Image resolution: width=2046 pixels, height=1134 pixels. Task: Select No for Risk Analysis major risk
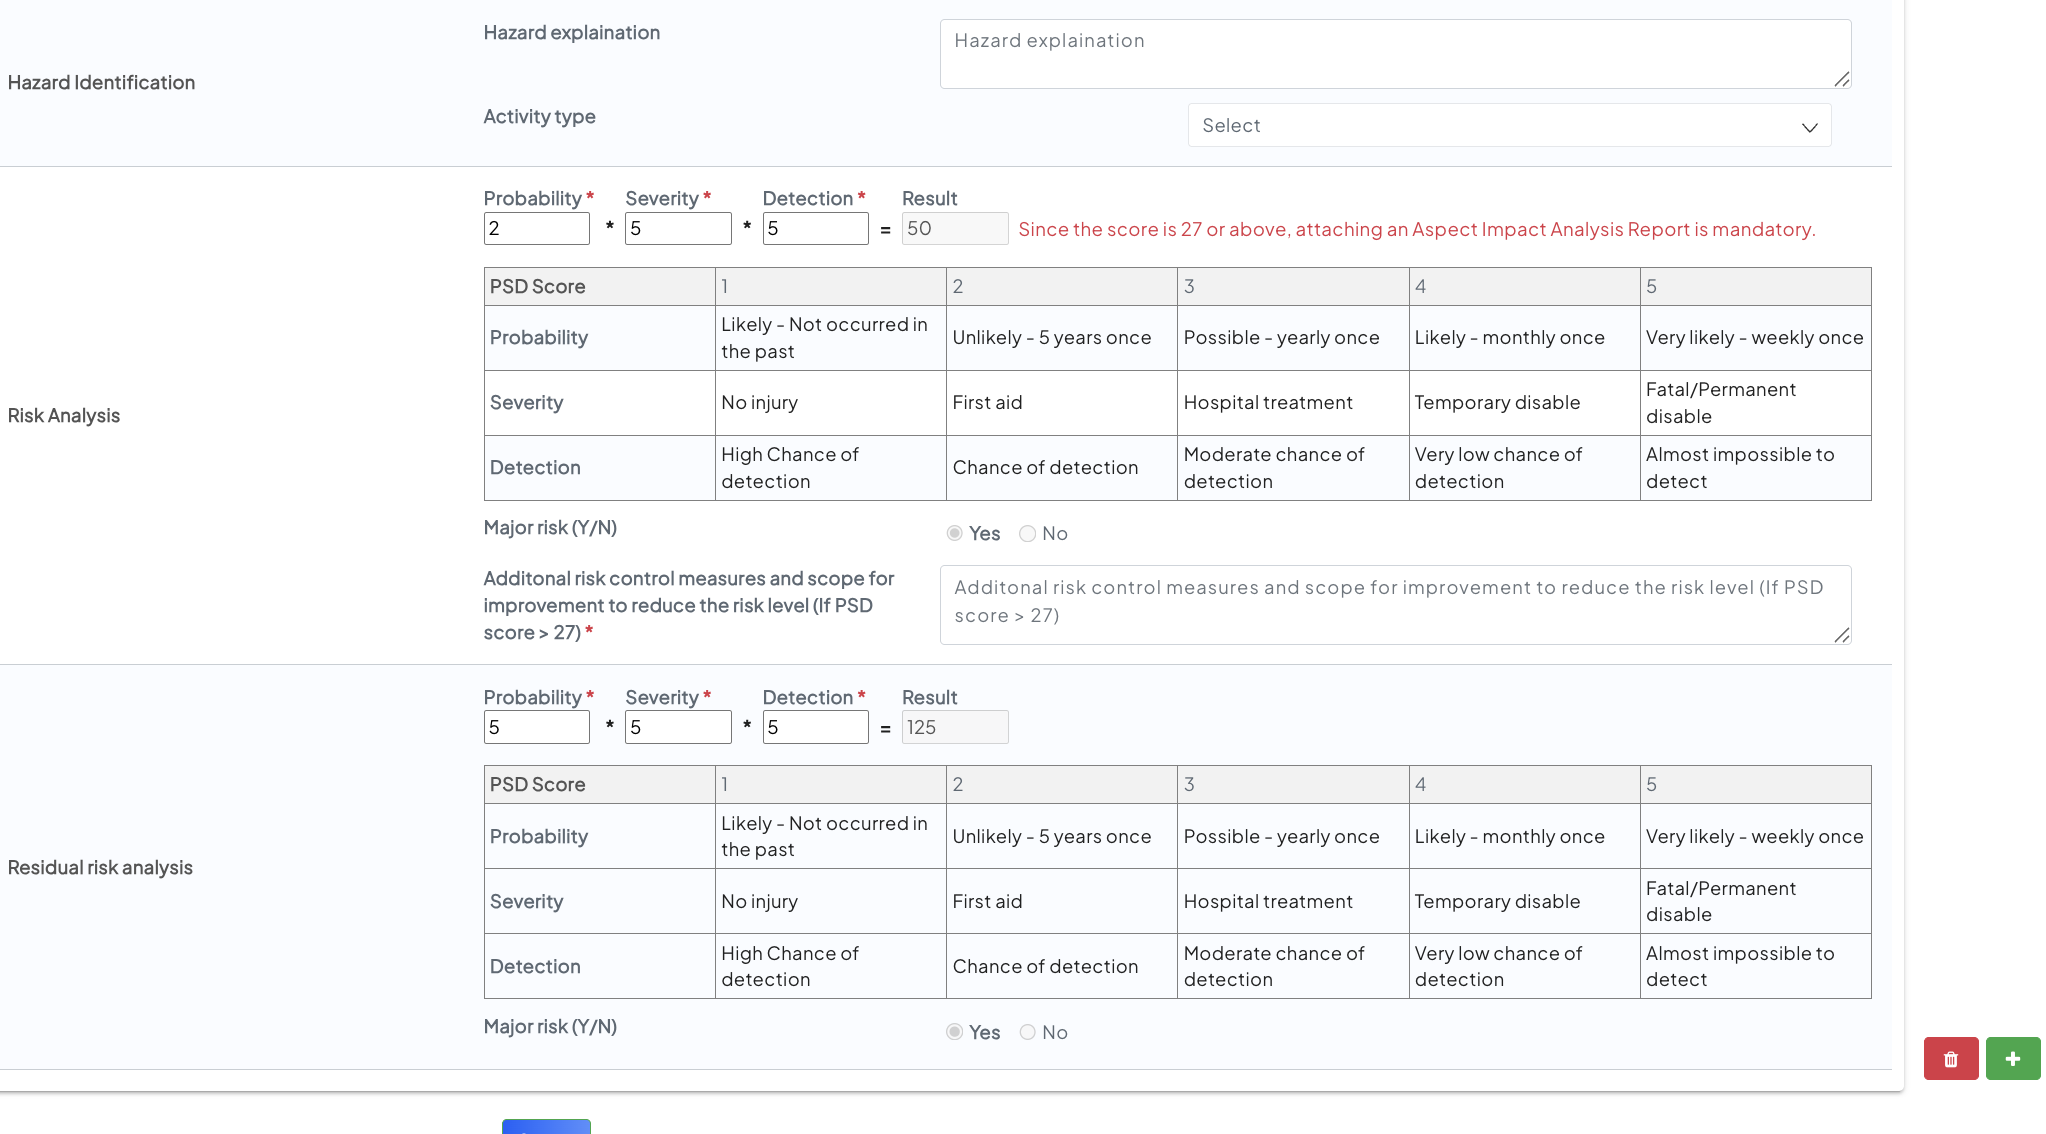coord(1027,534)
